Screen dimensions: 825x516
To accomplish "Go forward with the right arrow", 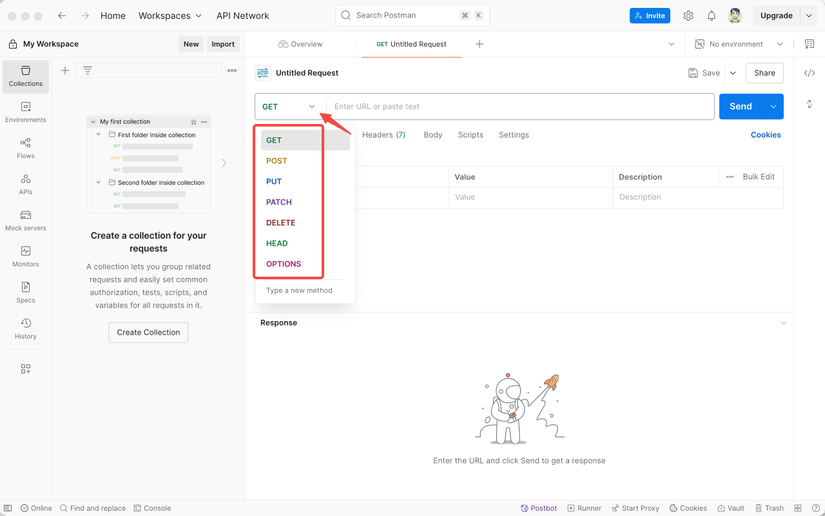I will click(x=85, y=16).
